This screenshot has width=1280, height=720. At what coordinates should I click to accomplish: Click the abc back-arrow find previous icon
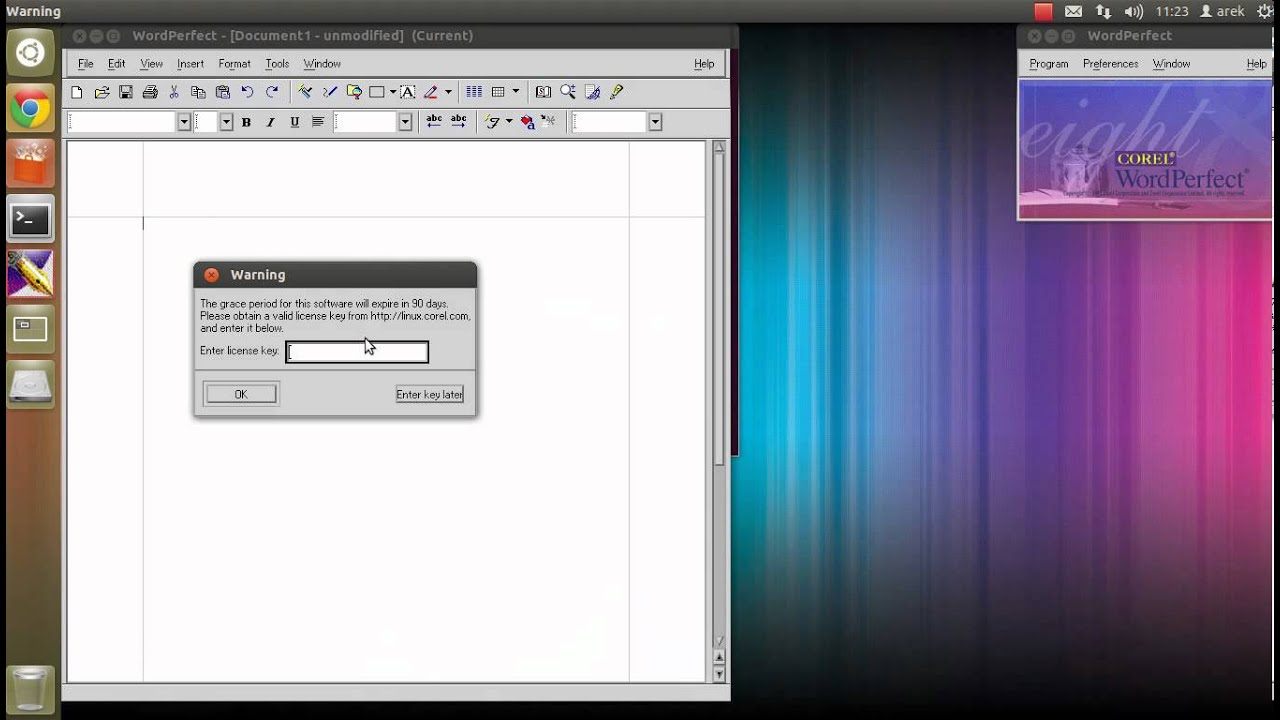(434, 121)
